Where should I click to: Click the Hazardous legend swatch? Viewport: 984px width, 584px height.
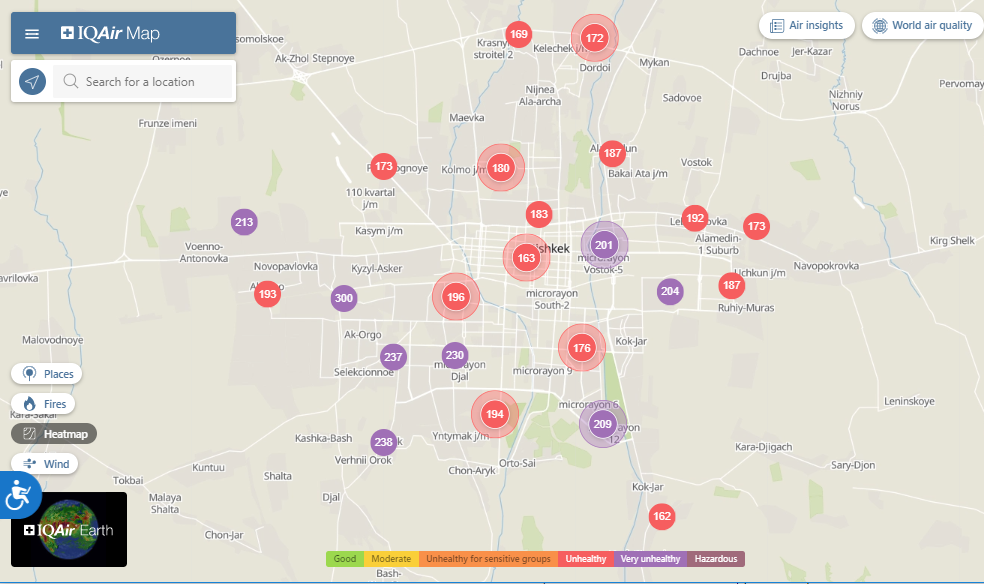[716, 559]
